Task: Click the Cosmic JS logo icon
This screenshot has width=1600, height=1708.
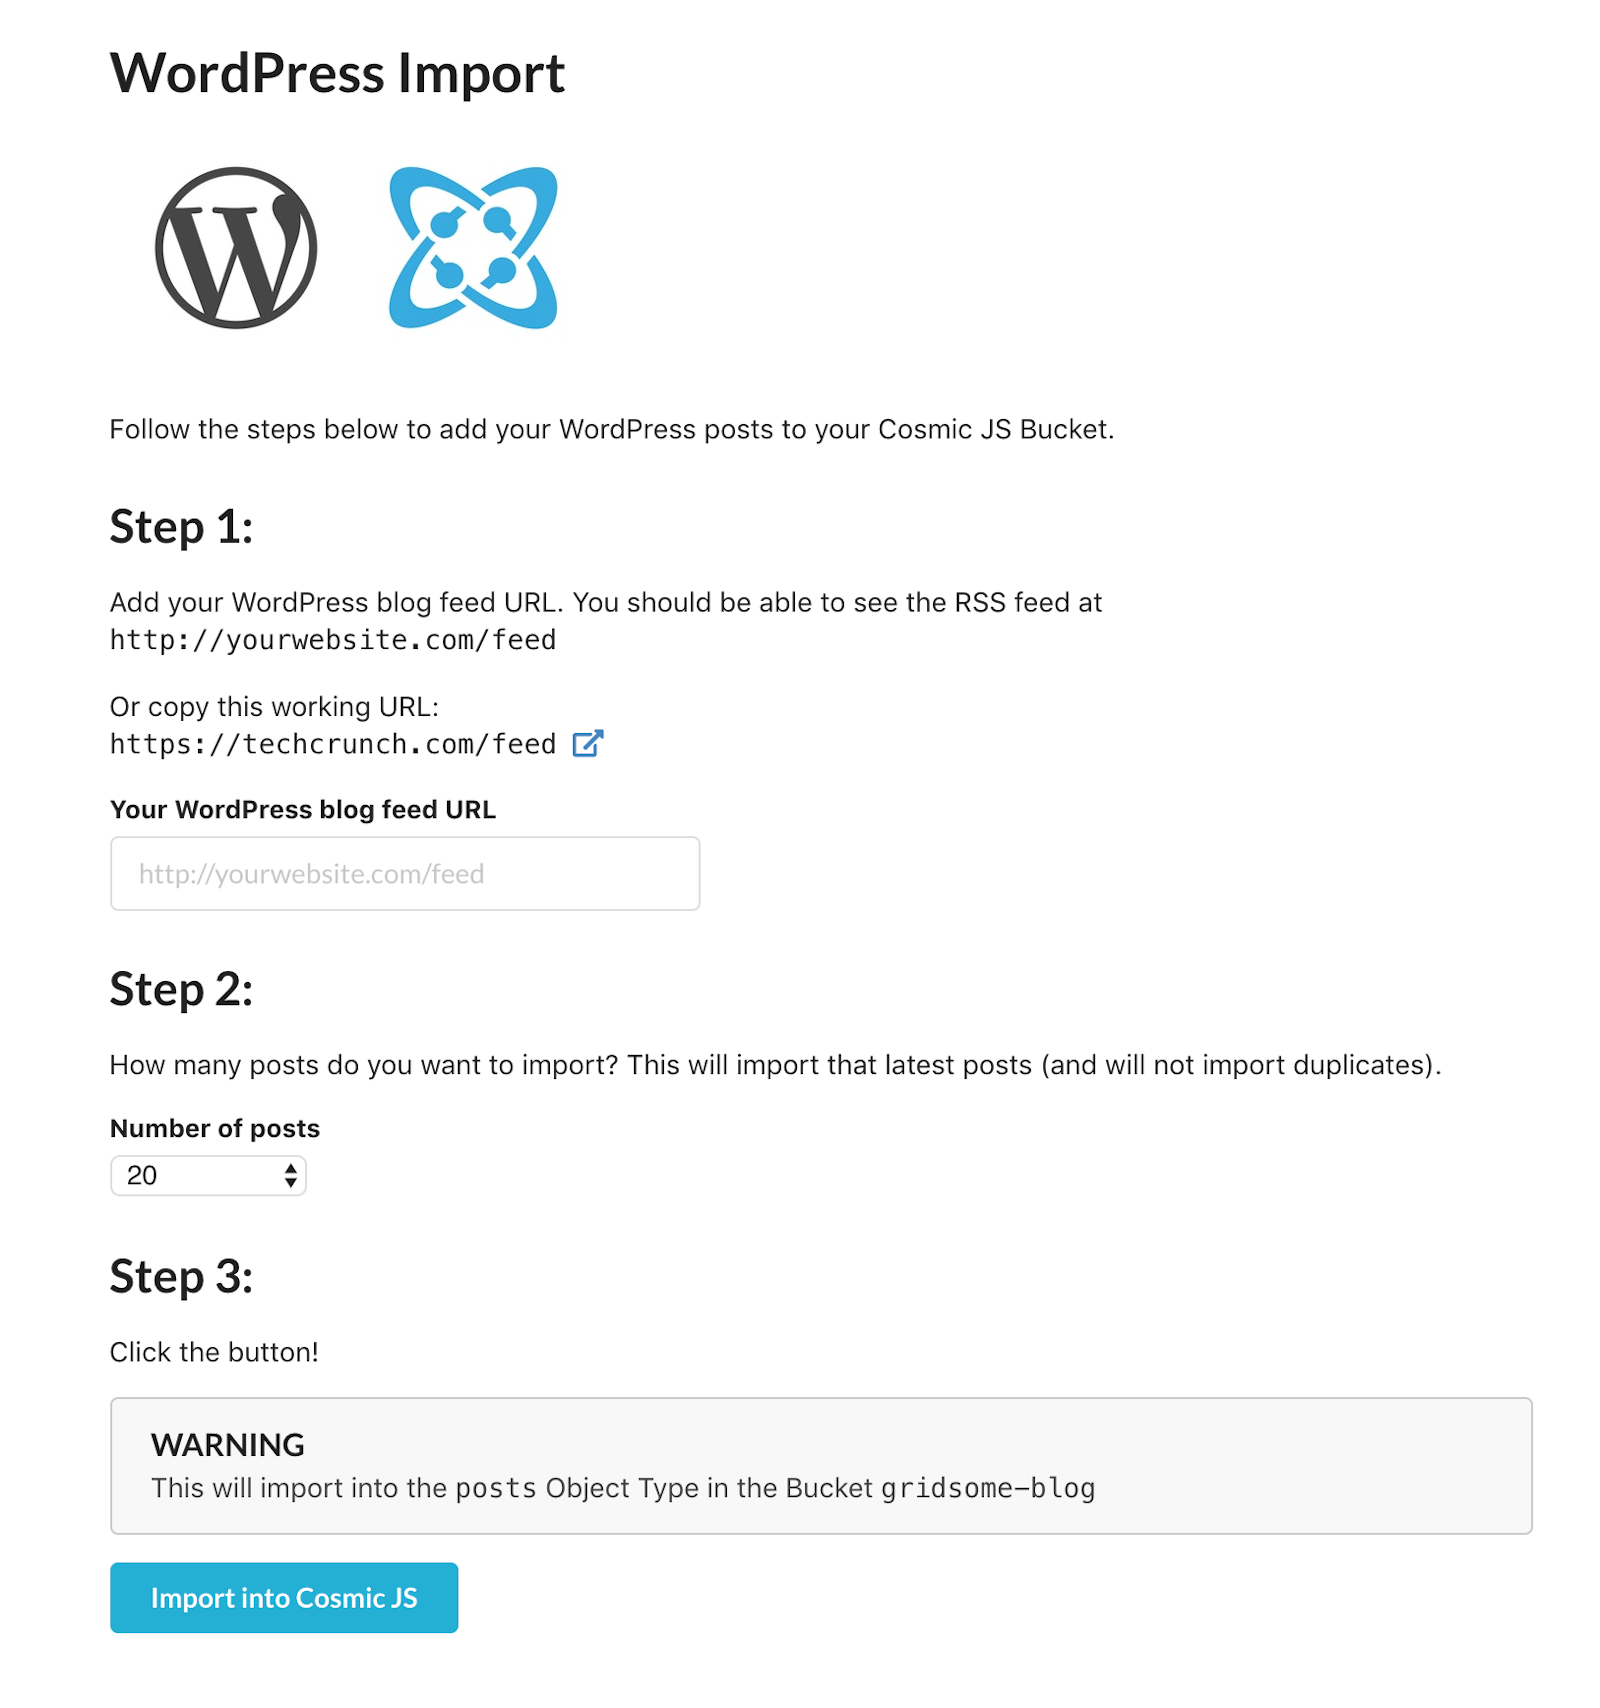Action: 473,248
